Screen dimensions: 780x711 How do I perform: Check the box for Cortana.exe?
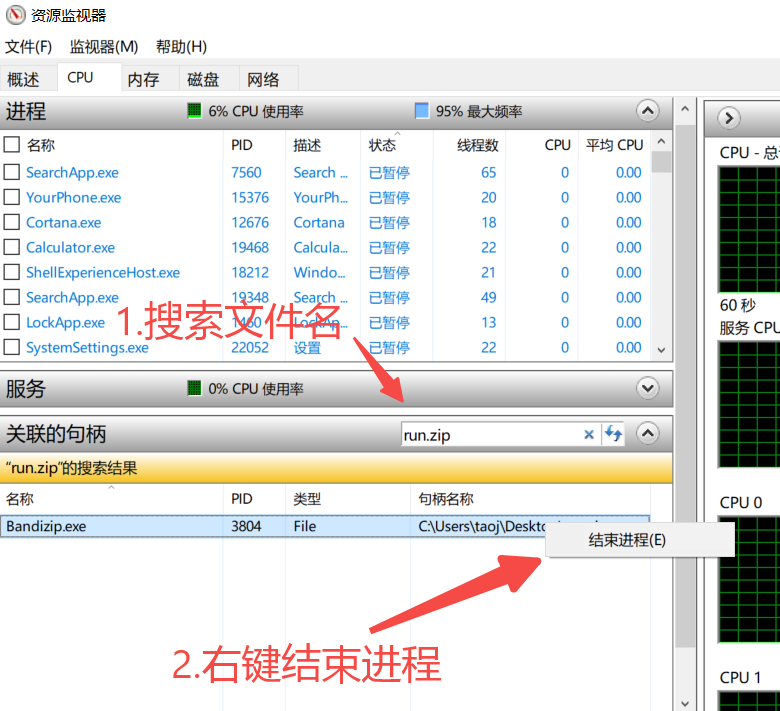coord(11,222)
